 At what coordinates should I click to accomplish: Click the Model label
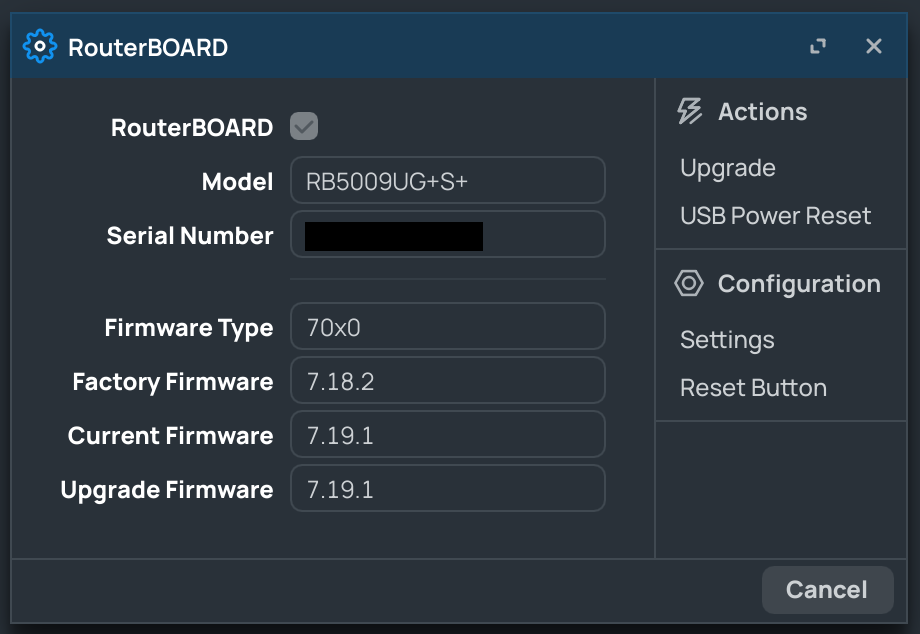coord(238,182)
